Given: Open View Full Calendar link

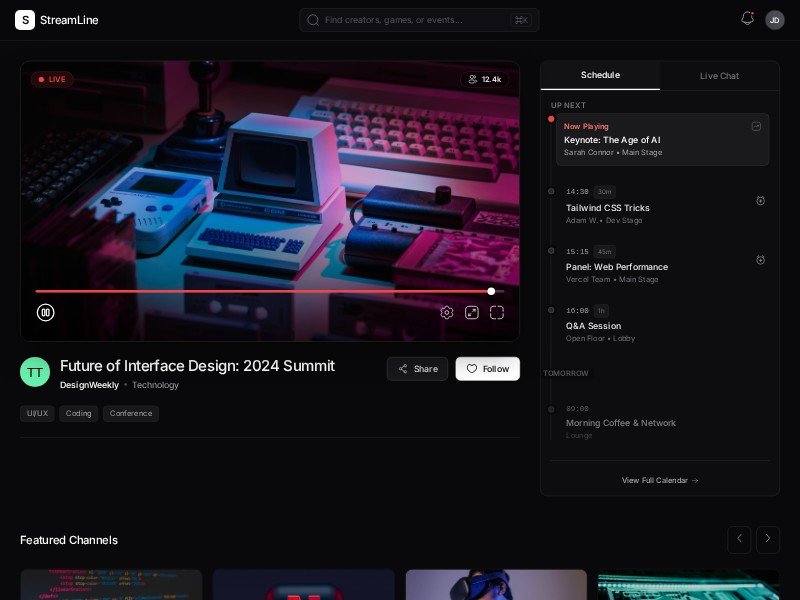Looking at the screenshot, I should [660, 481].
